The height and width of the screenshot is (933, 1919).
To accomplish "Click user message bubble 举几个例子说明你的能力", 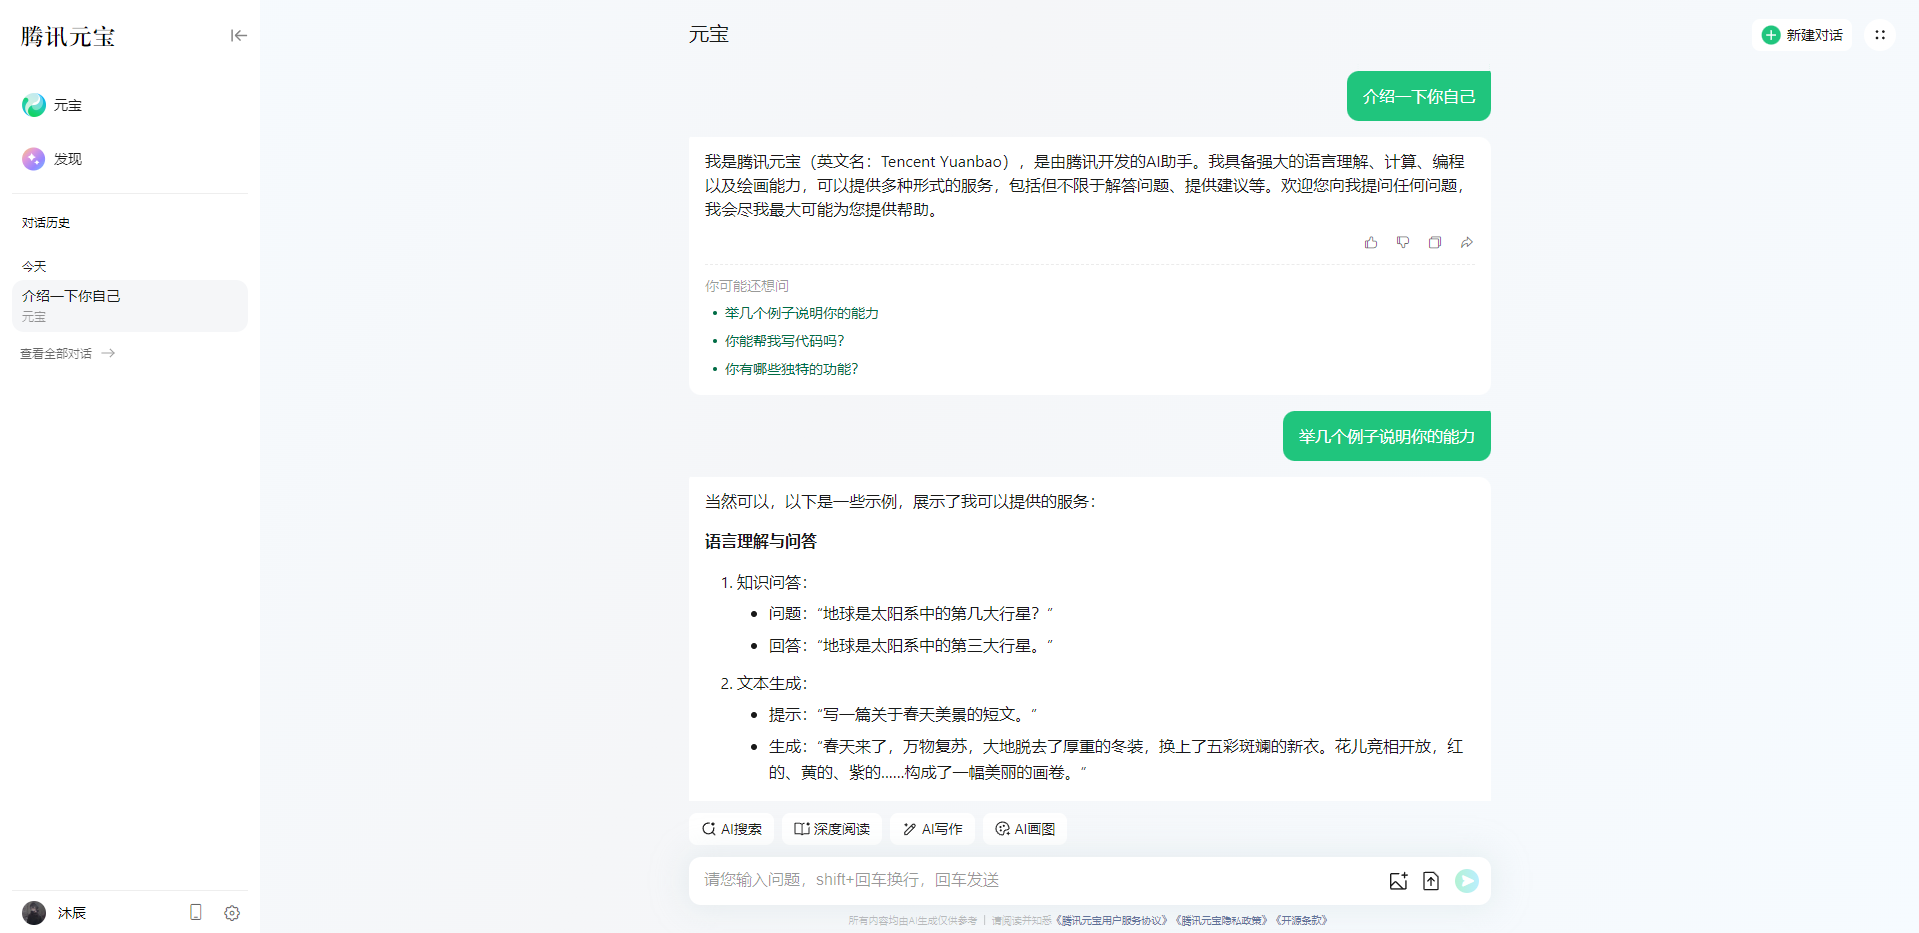I will [x=1386, y=436].
